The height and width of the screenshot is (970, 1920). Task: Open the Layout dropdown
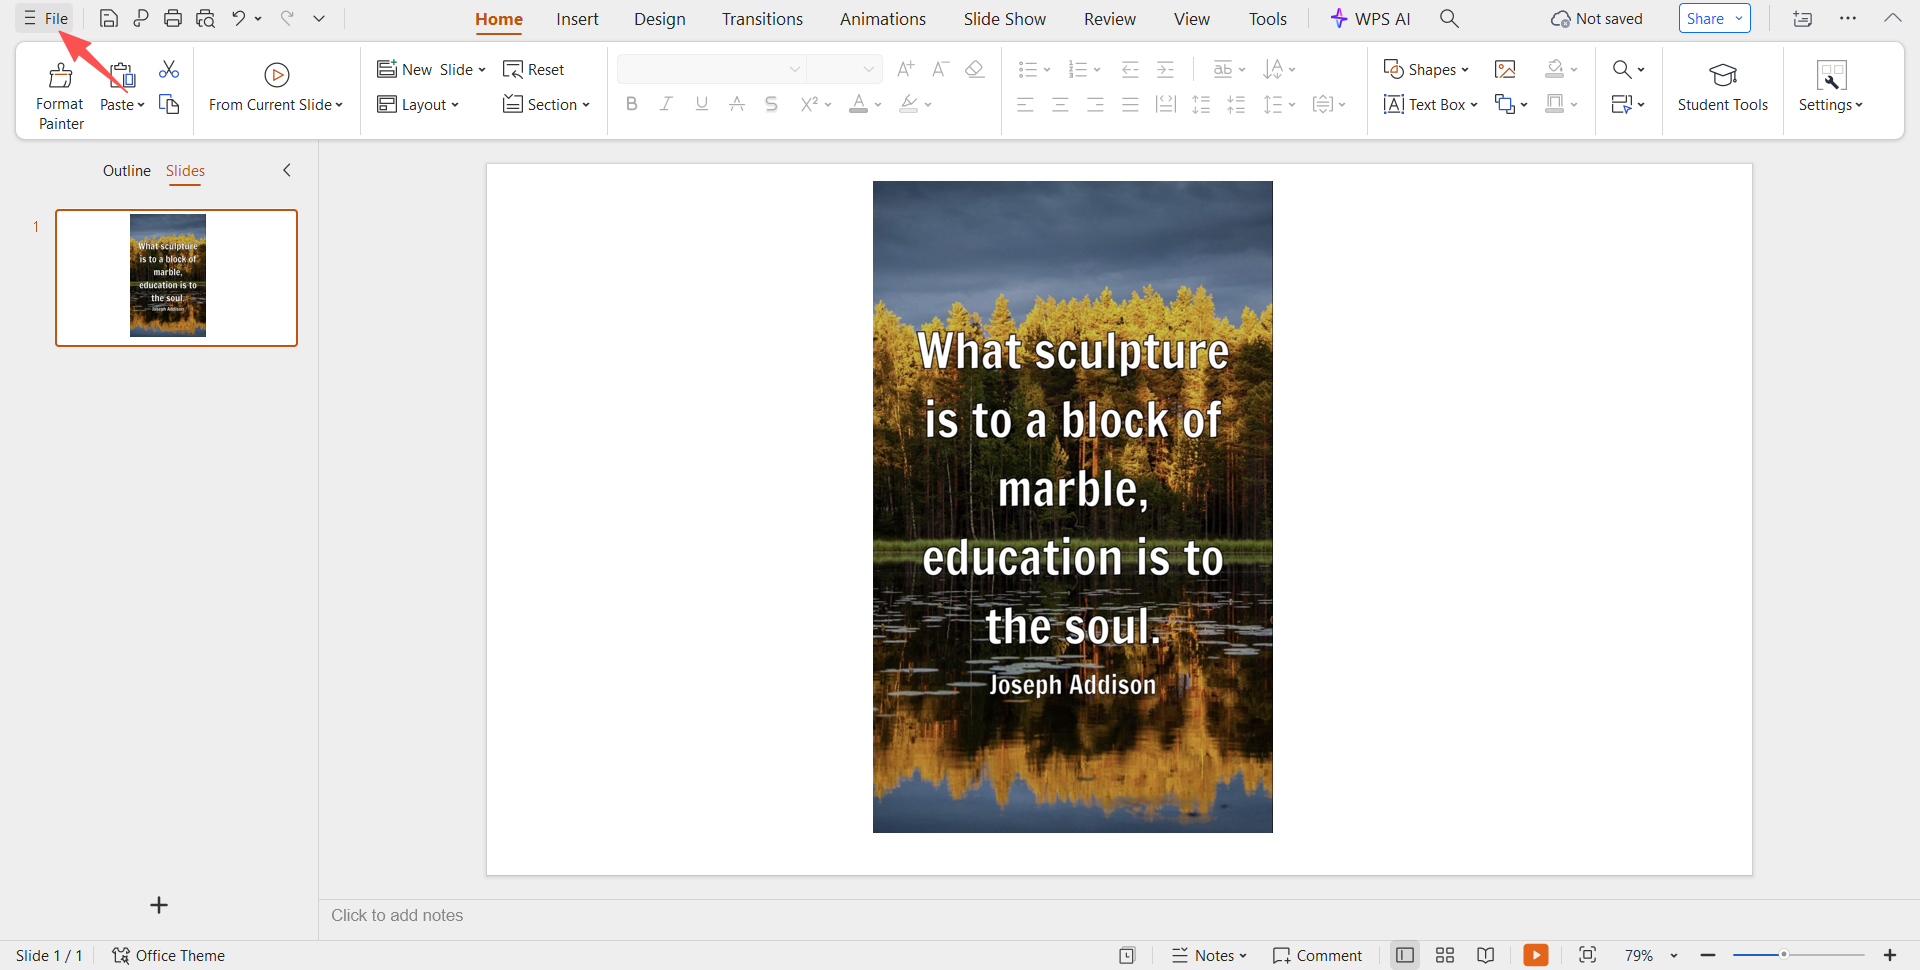click(x=419, y=105)
